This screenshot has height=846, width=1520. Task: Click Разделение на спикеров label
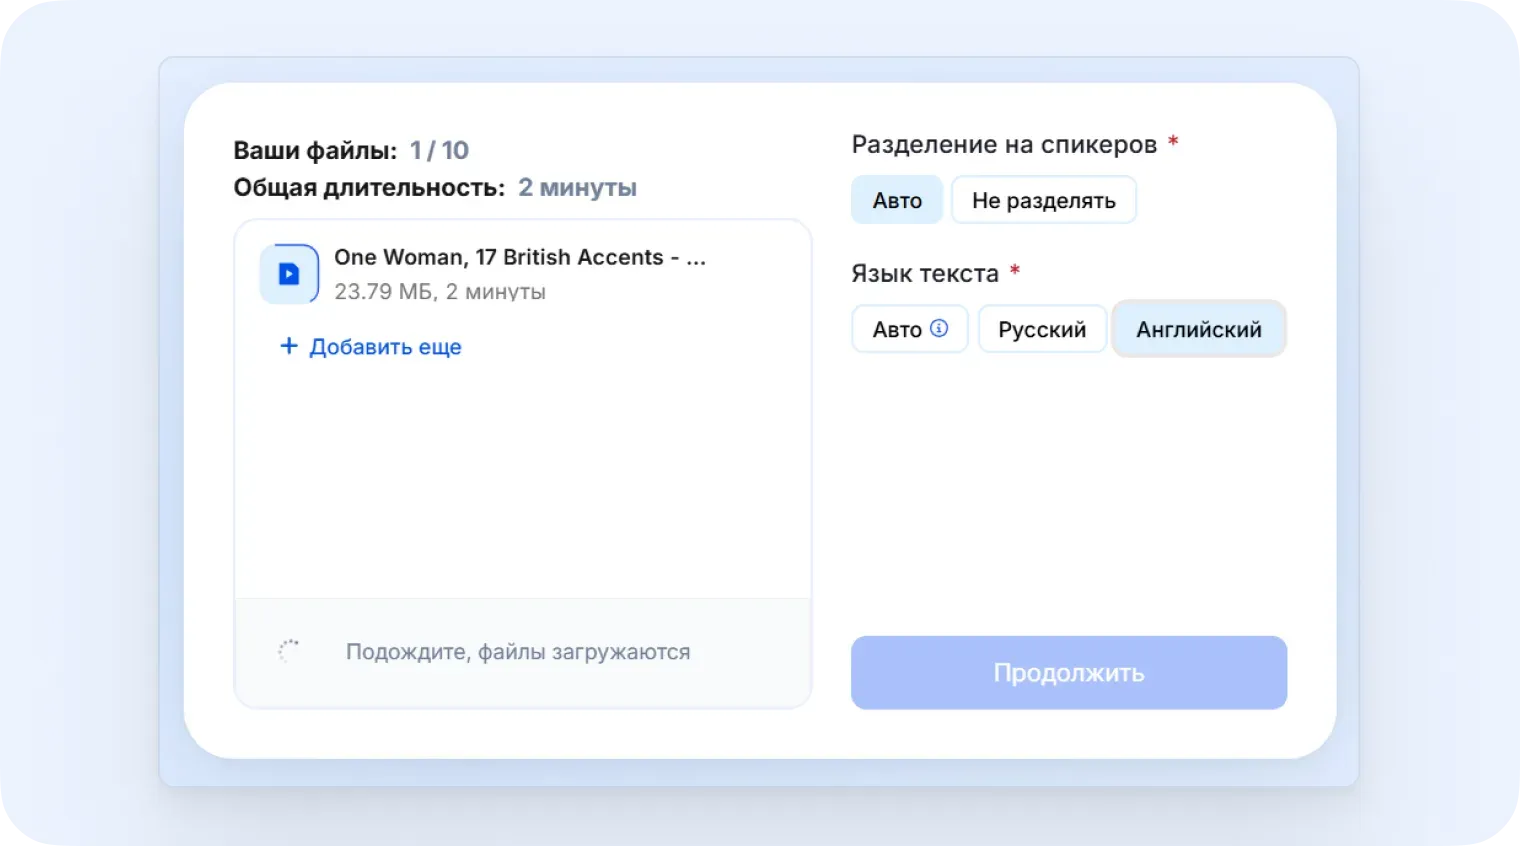pos(1004,144)
